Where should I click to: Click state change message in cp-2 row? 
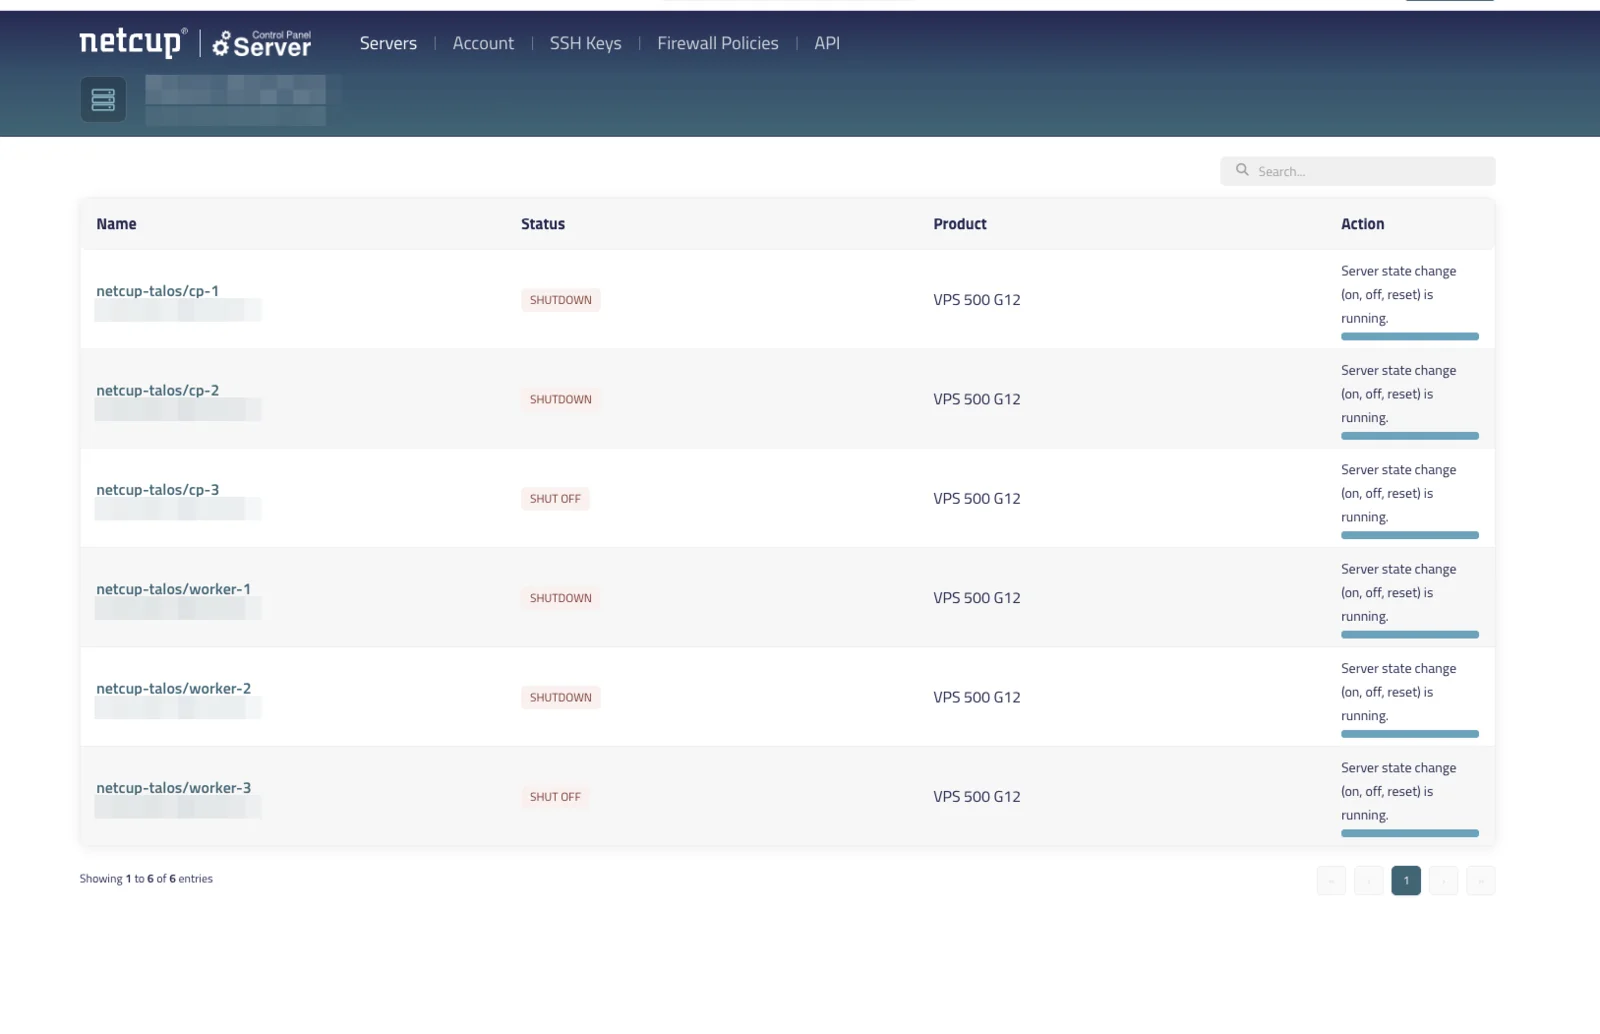pyautogui.click(x=1398, y=394)
